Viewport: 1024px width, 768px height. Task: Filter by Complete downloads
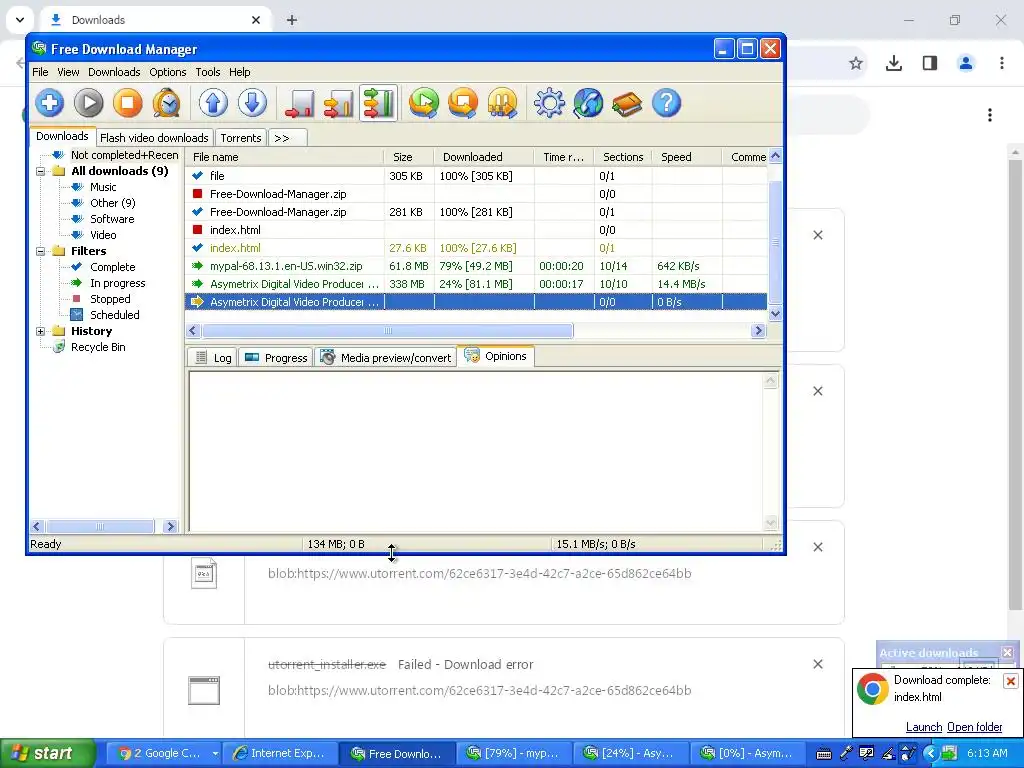click(112, 267)
